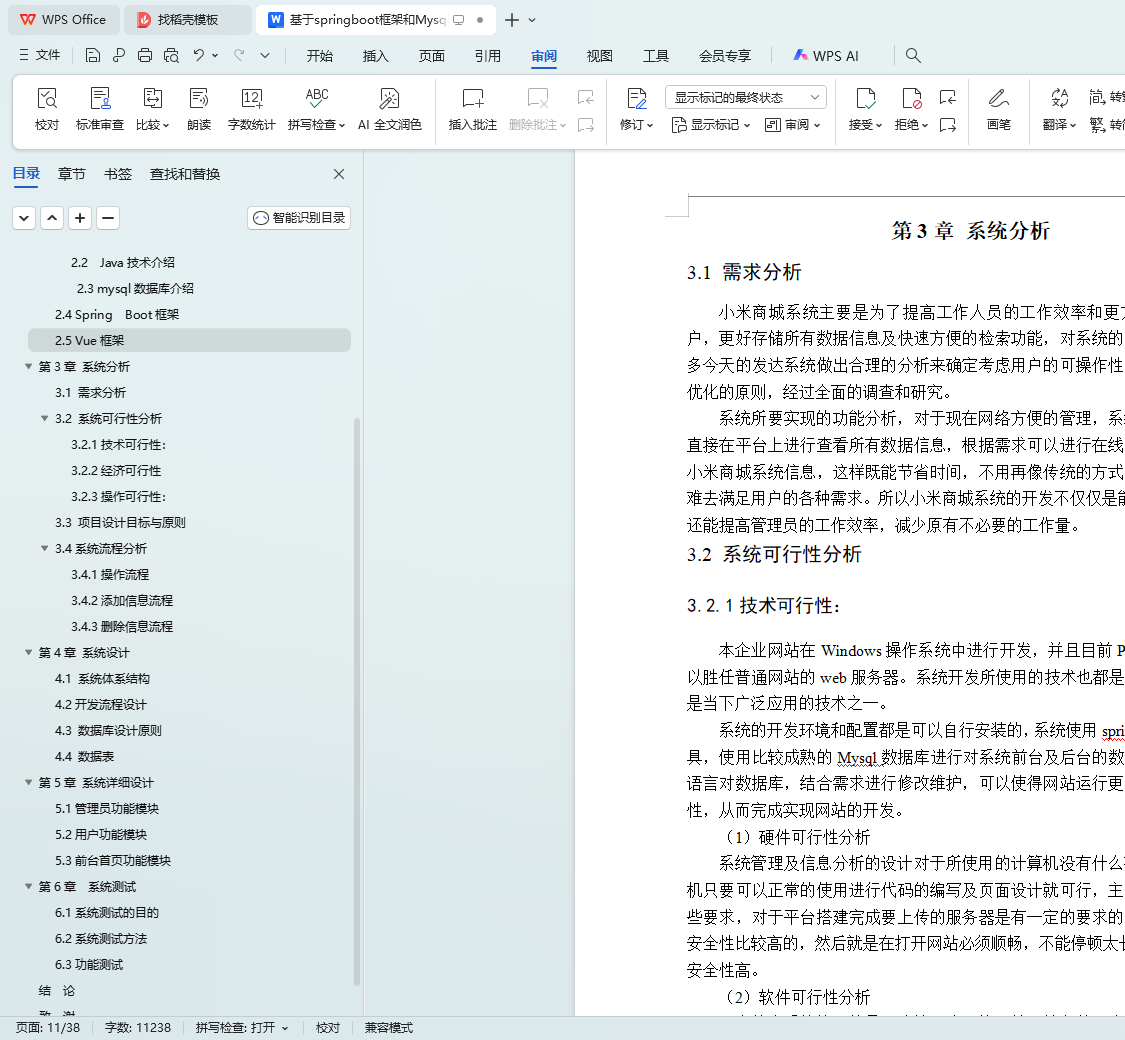Click the export to PDF icon
Screen dimensions: 1125x1040
coord(119,55)
